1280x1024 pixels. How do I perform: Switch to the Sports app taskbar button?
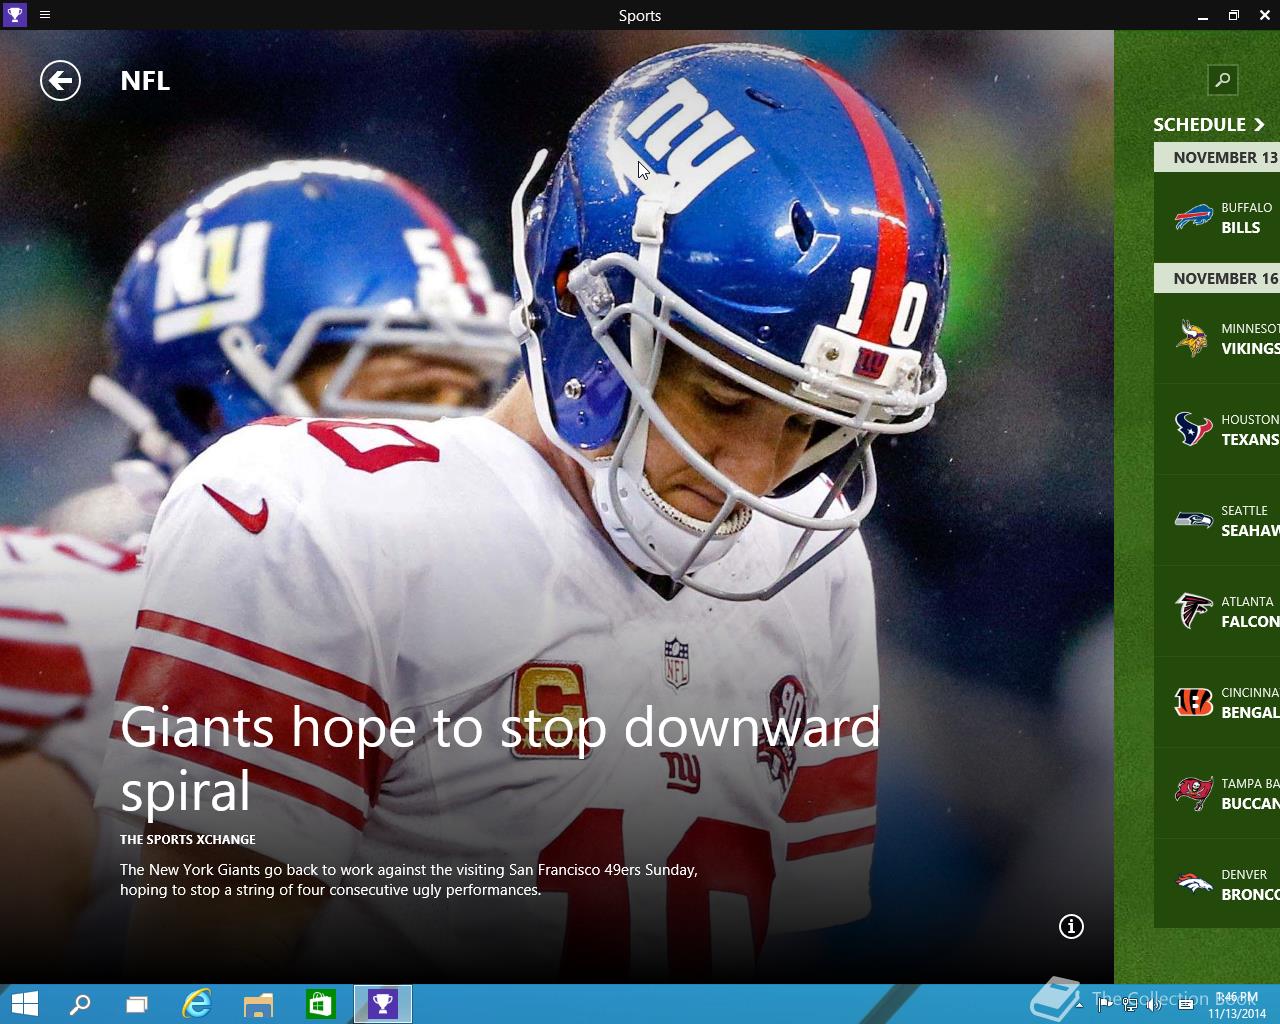pyautogui.click(x=383, y=1004)
